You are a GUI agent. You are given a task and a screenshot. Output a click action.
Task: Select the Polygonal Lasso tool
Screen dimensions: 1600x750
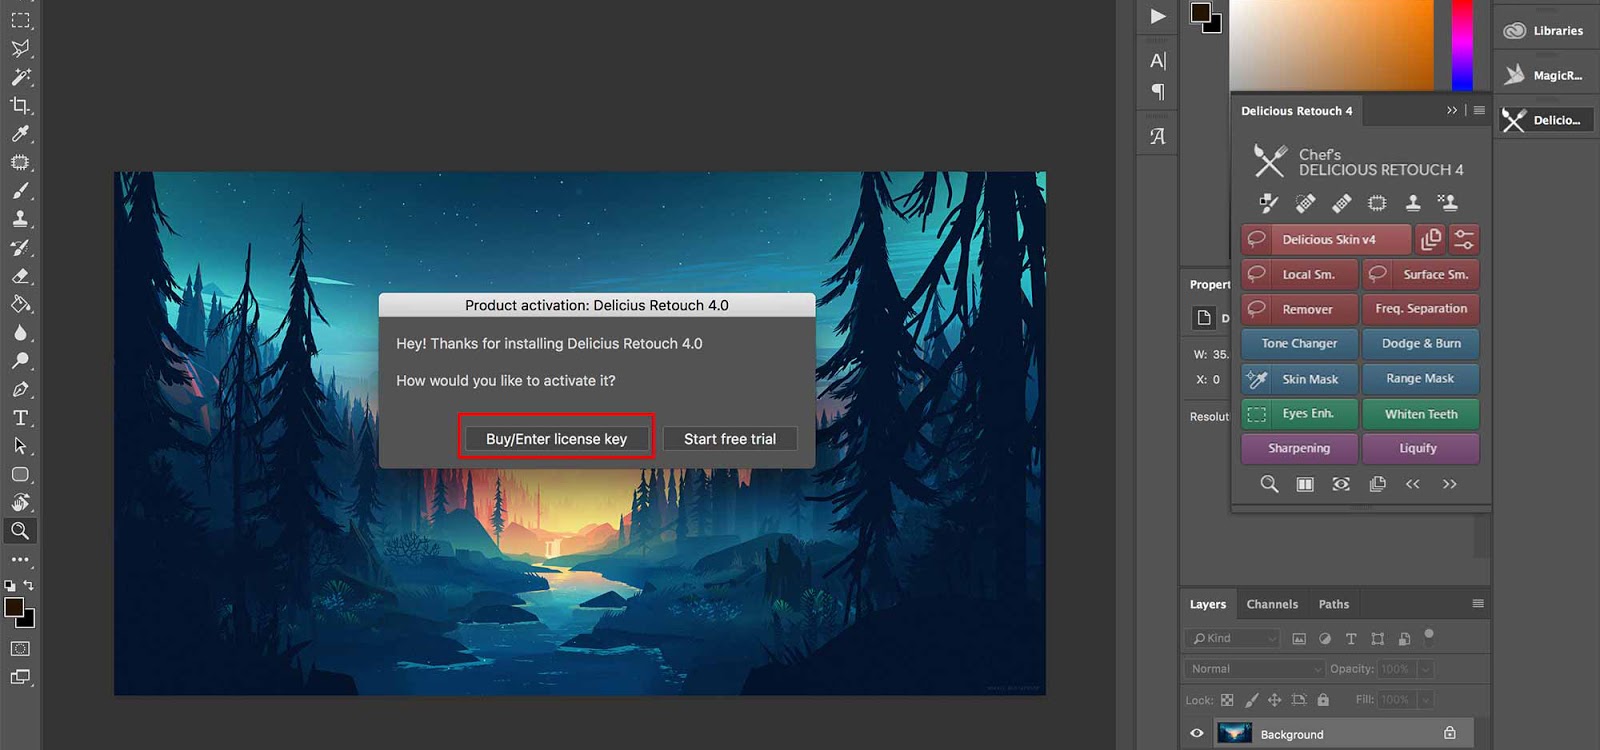click(x=20, y=48)
